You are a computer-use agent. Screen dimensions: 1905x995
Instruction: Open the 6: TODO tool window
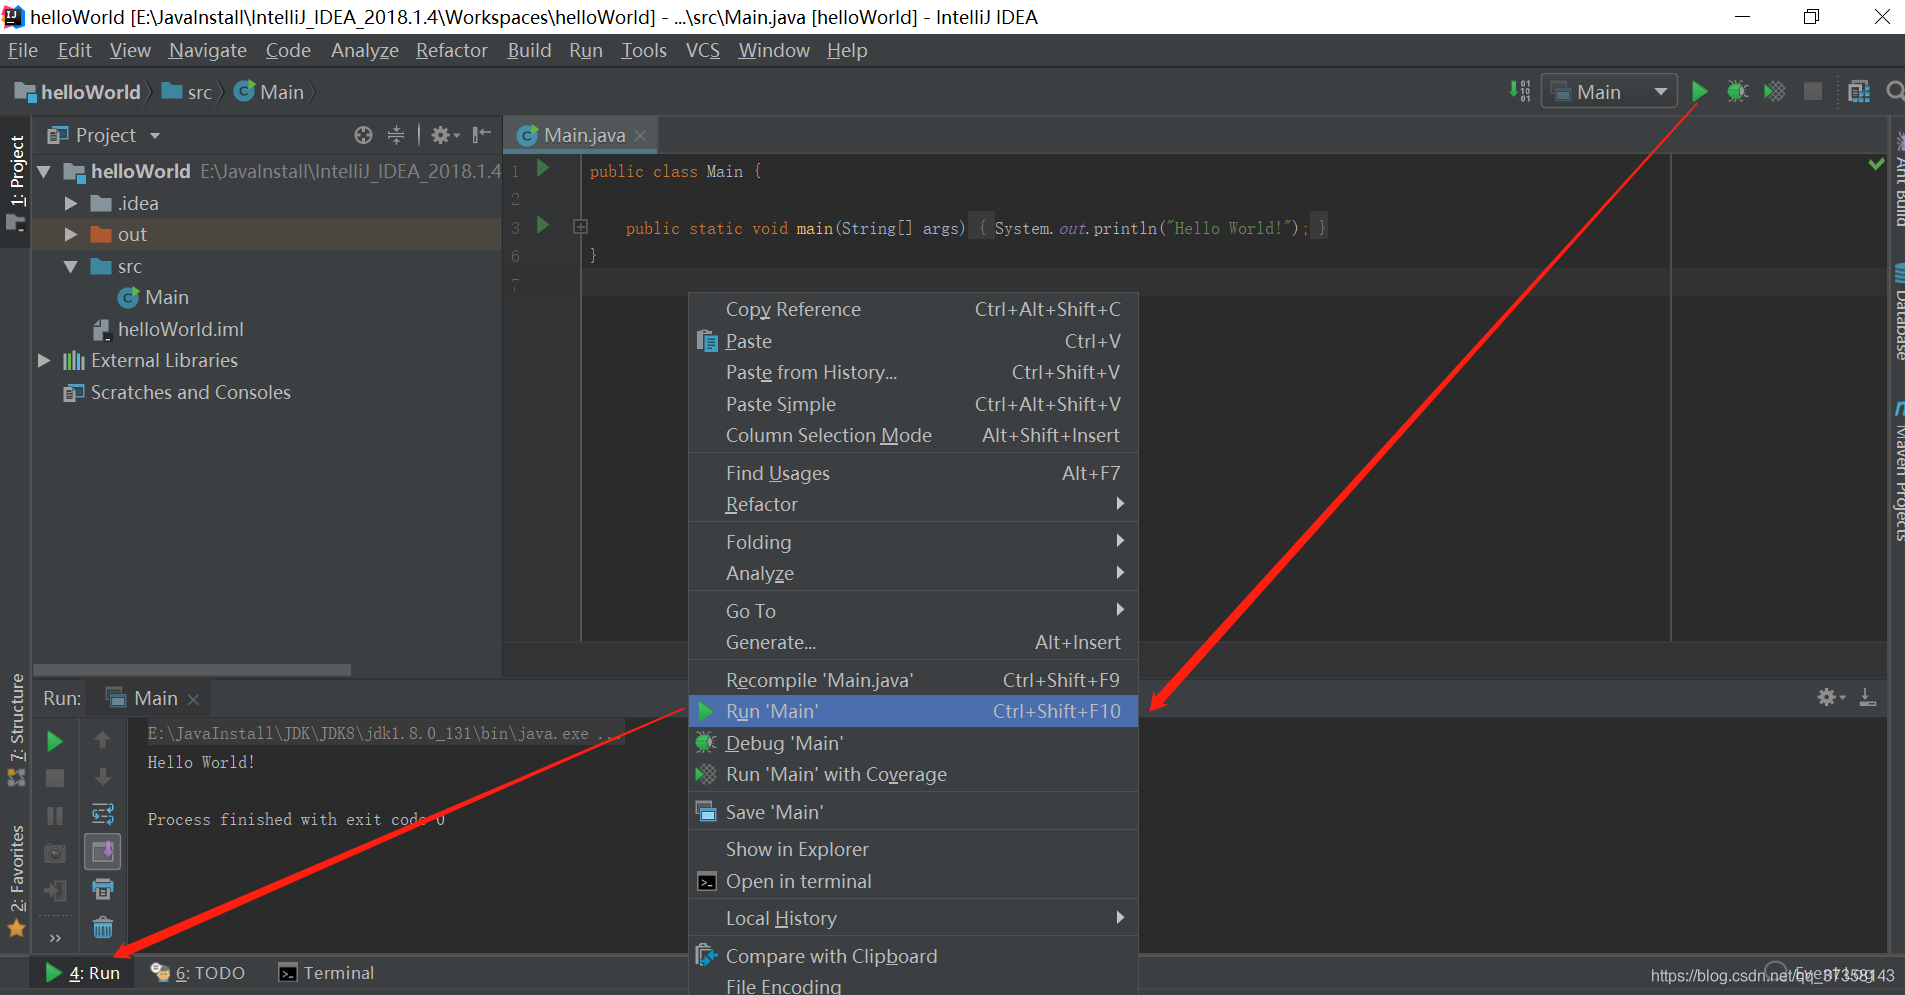click(x=197, y=973)
